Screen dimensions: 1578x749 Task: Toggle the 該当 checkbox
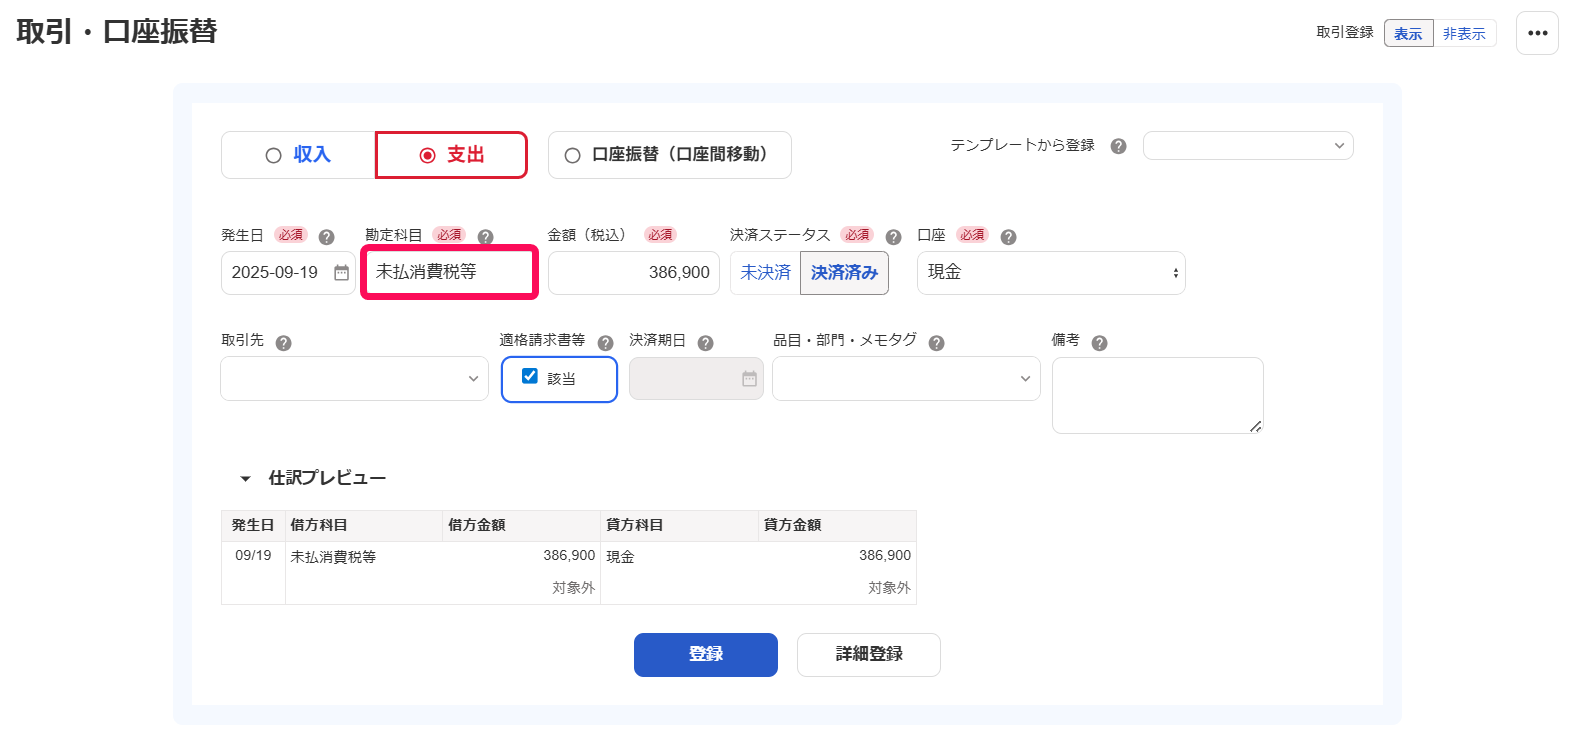530,376
